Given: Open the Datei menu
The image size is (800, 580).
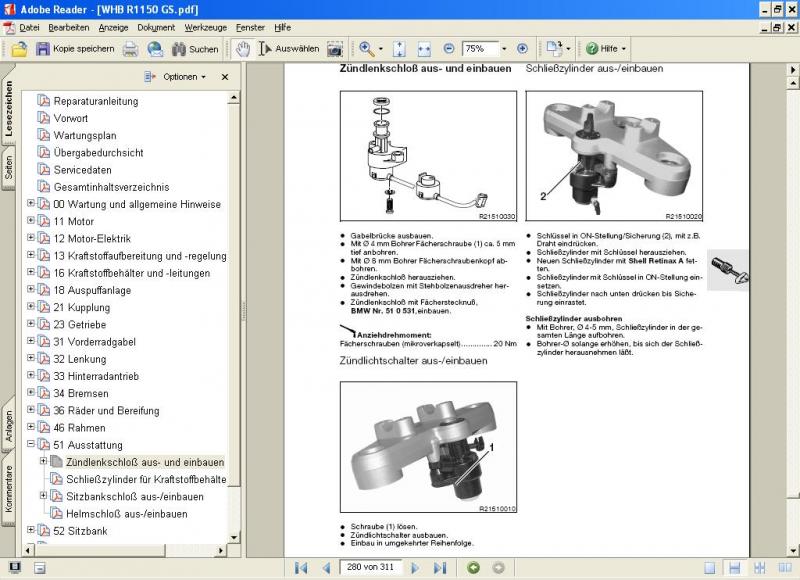Looking at the screenshot, I should (x=29, y=28).
